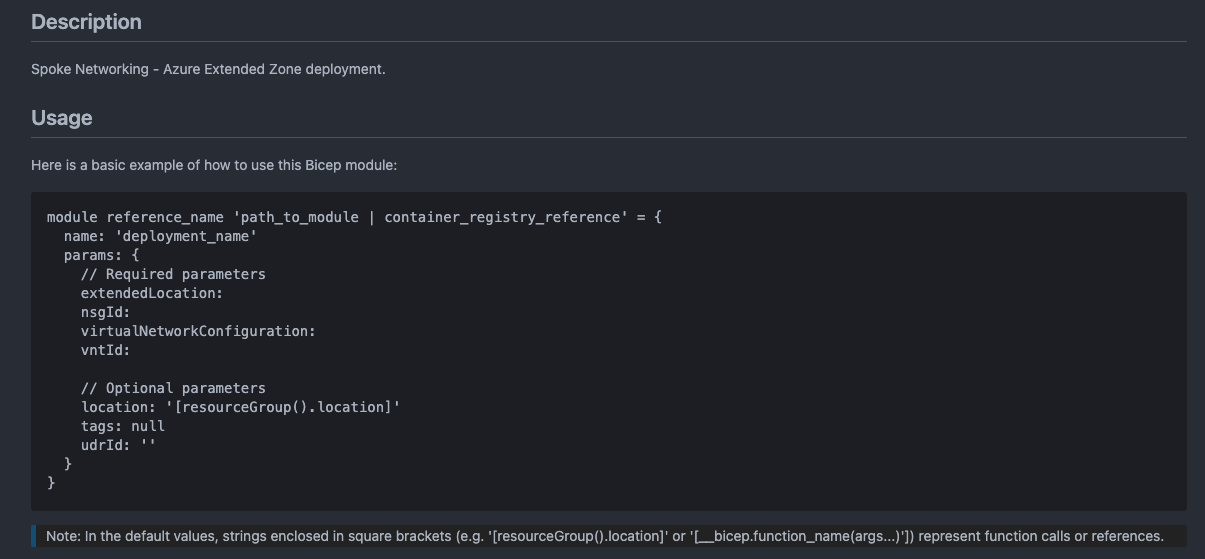Click the 'params: {' code line
Viewport: 1205px width, 559px height.
(x=101, y=255)
